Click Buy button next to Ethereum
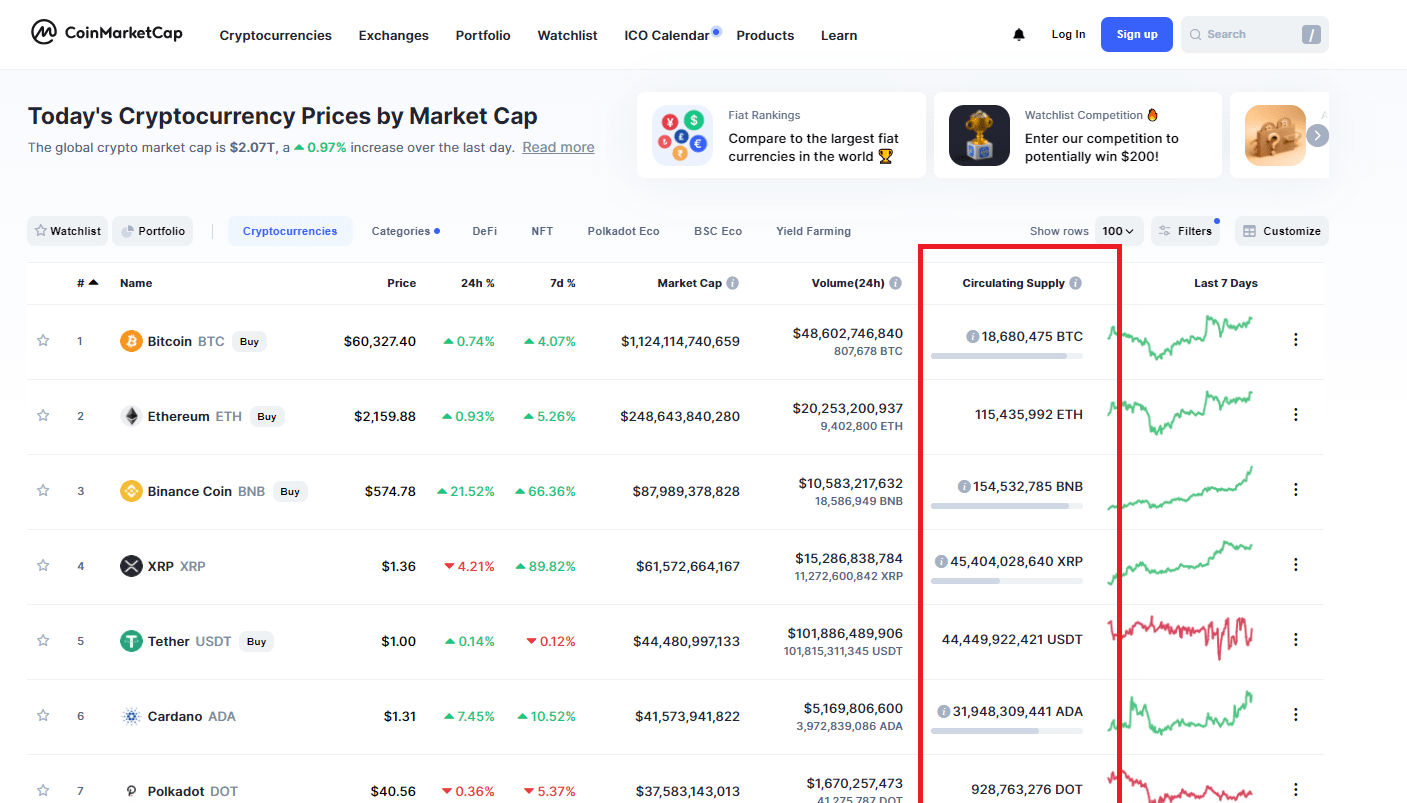This screenshot has height=803, width=1407. (x=266, y=416)
